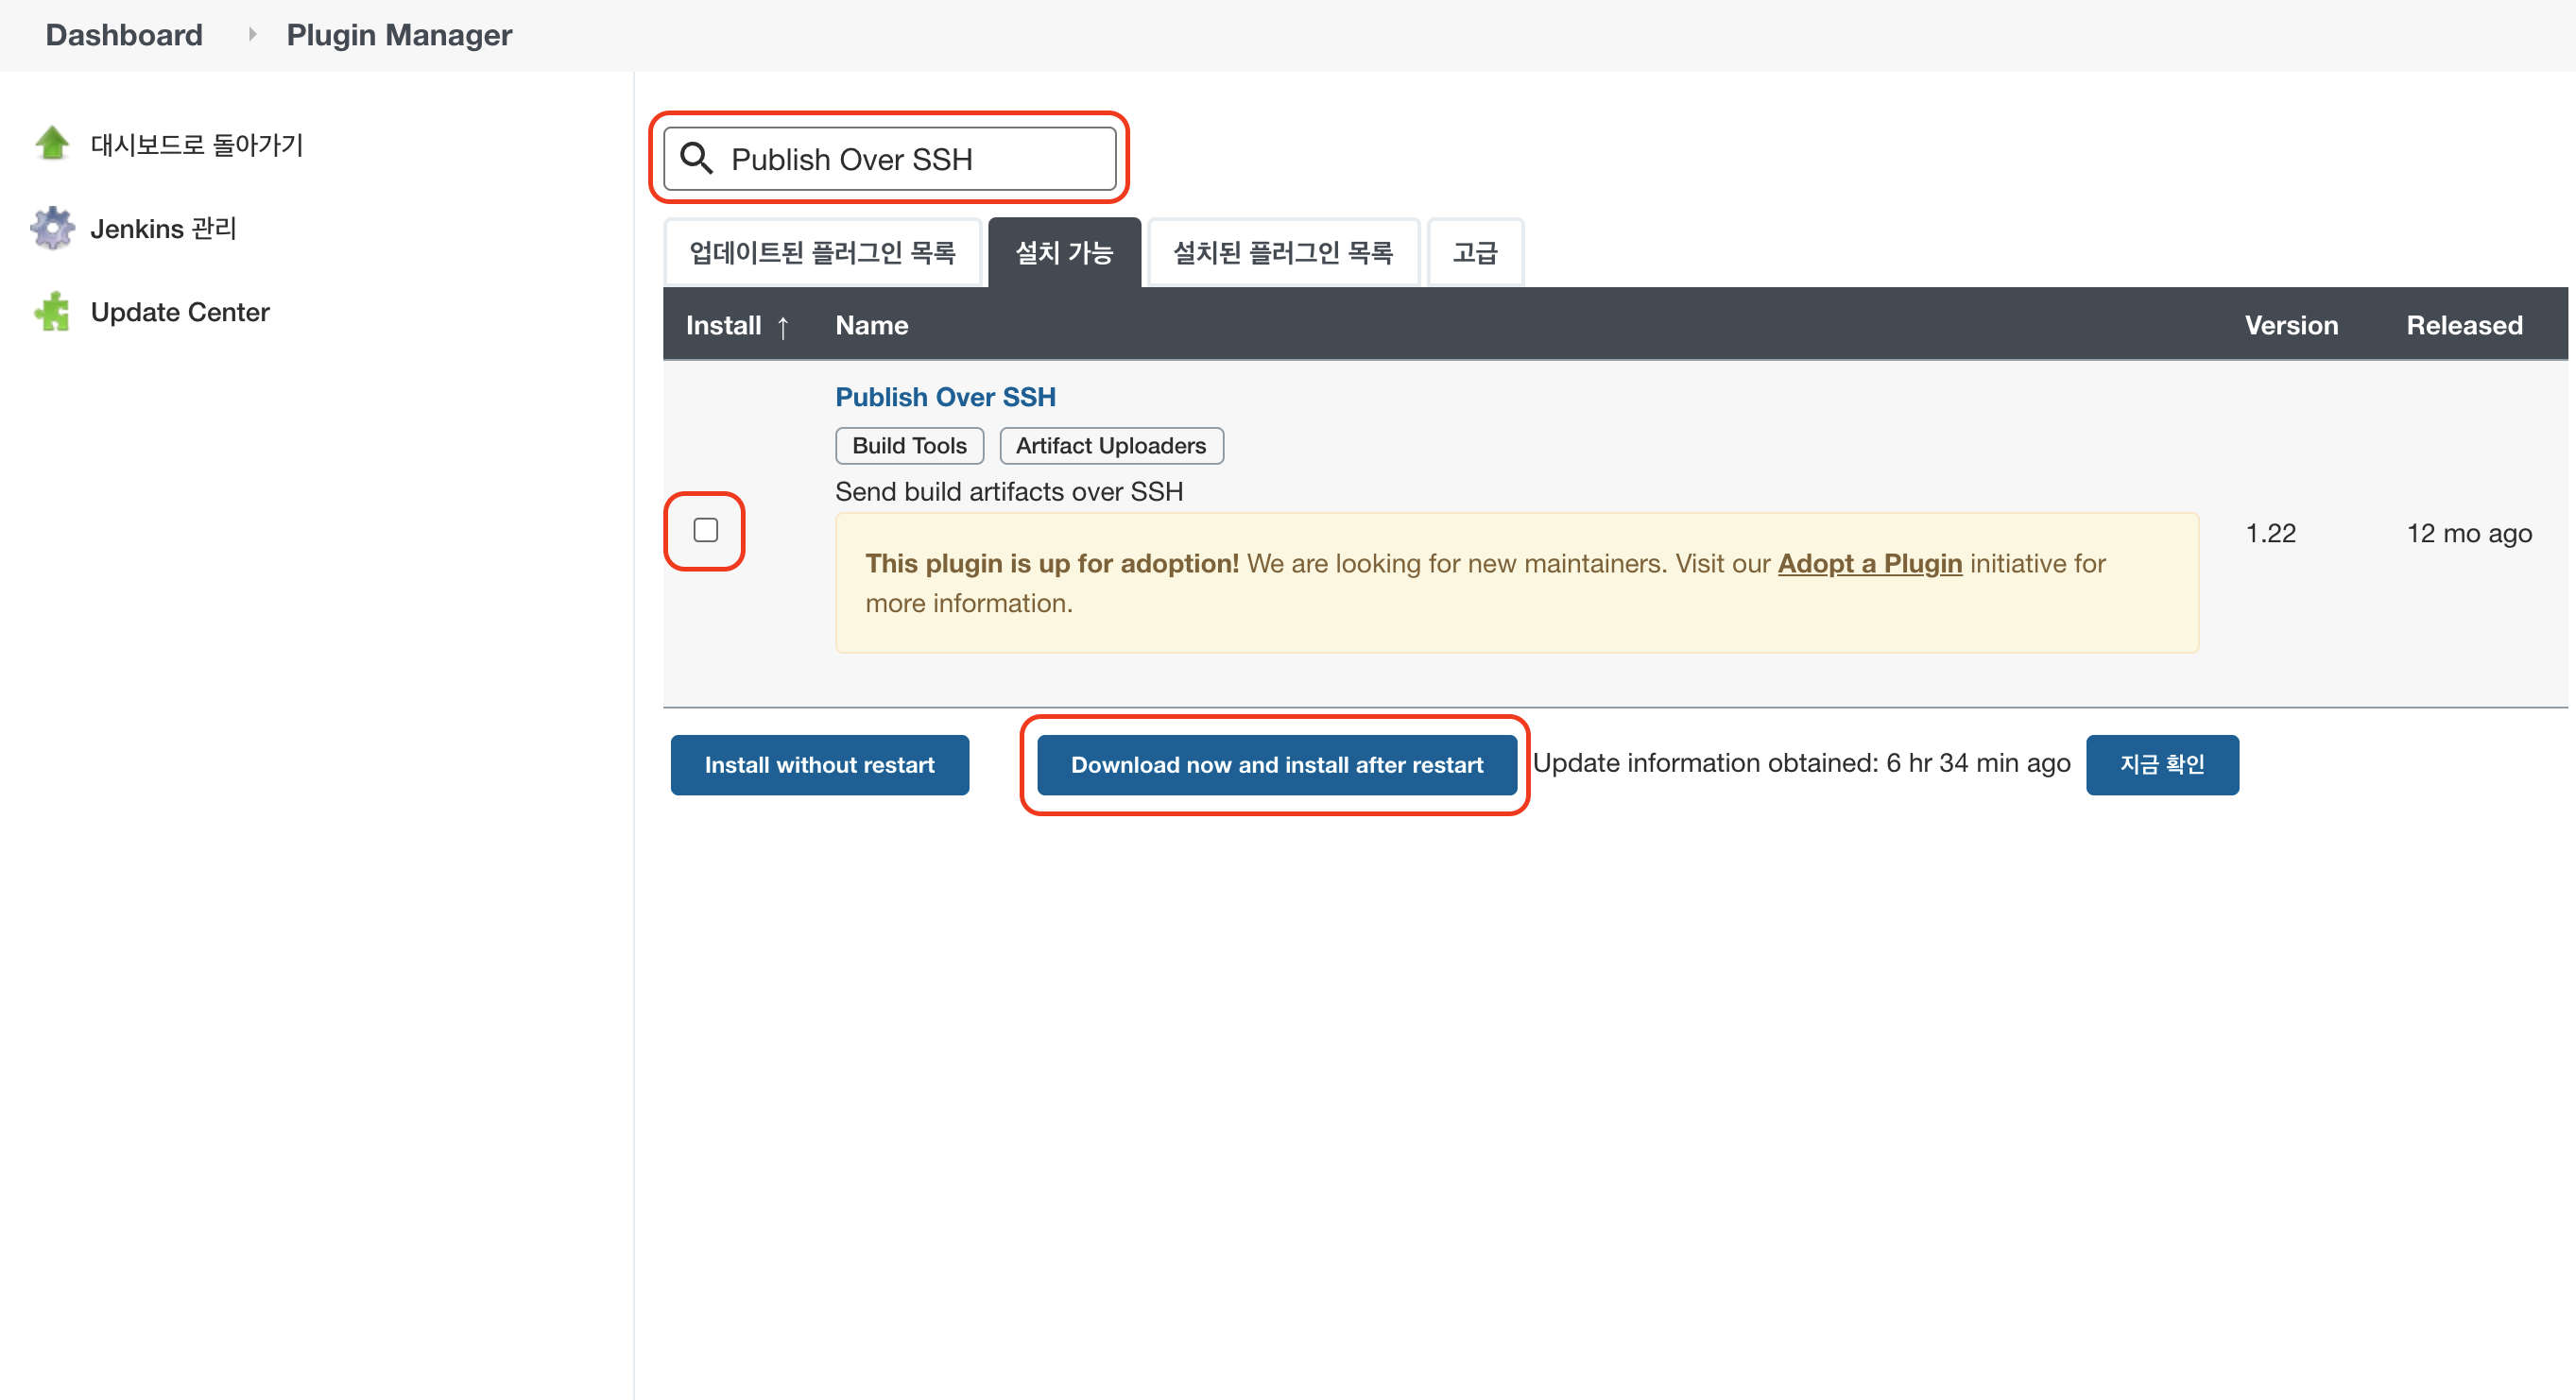2576x1400 pixels.
Task: Click the breadcrumb separator arrow after Dashboard
Action: pyautogui.click(x=252, y=35)
